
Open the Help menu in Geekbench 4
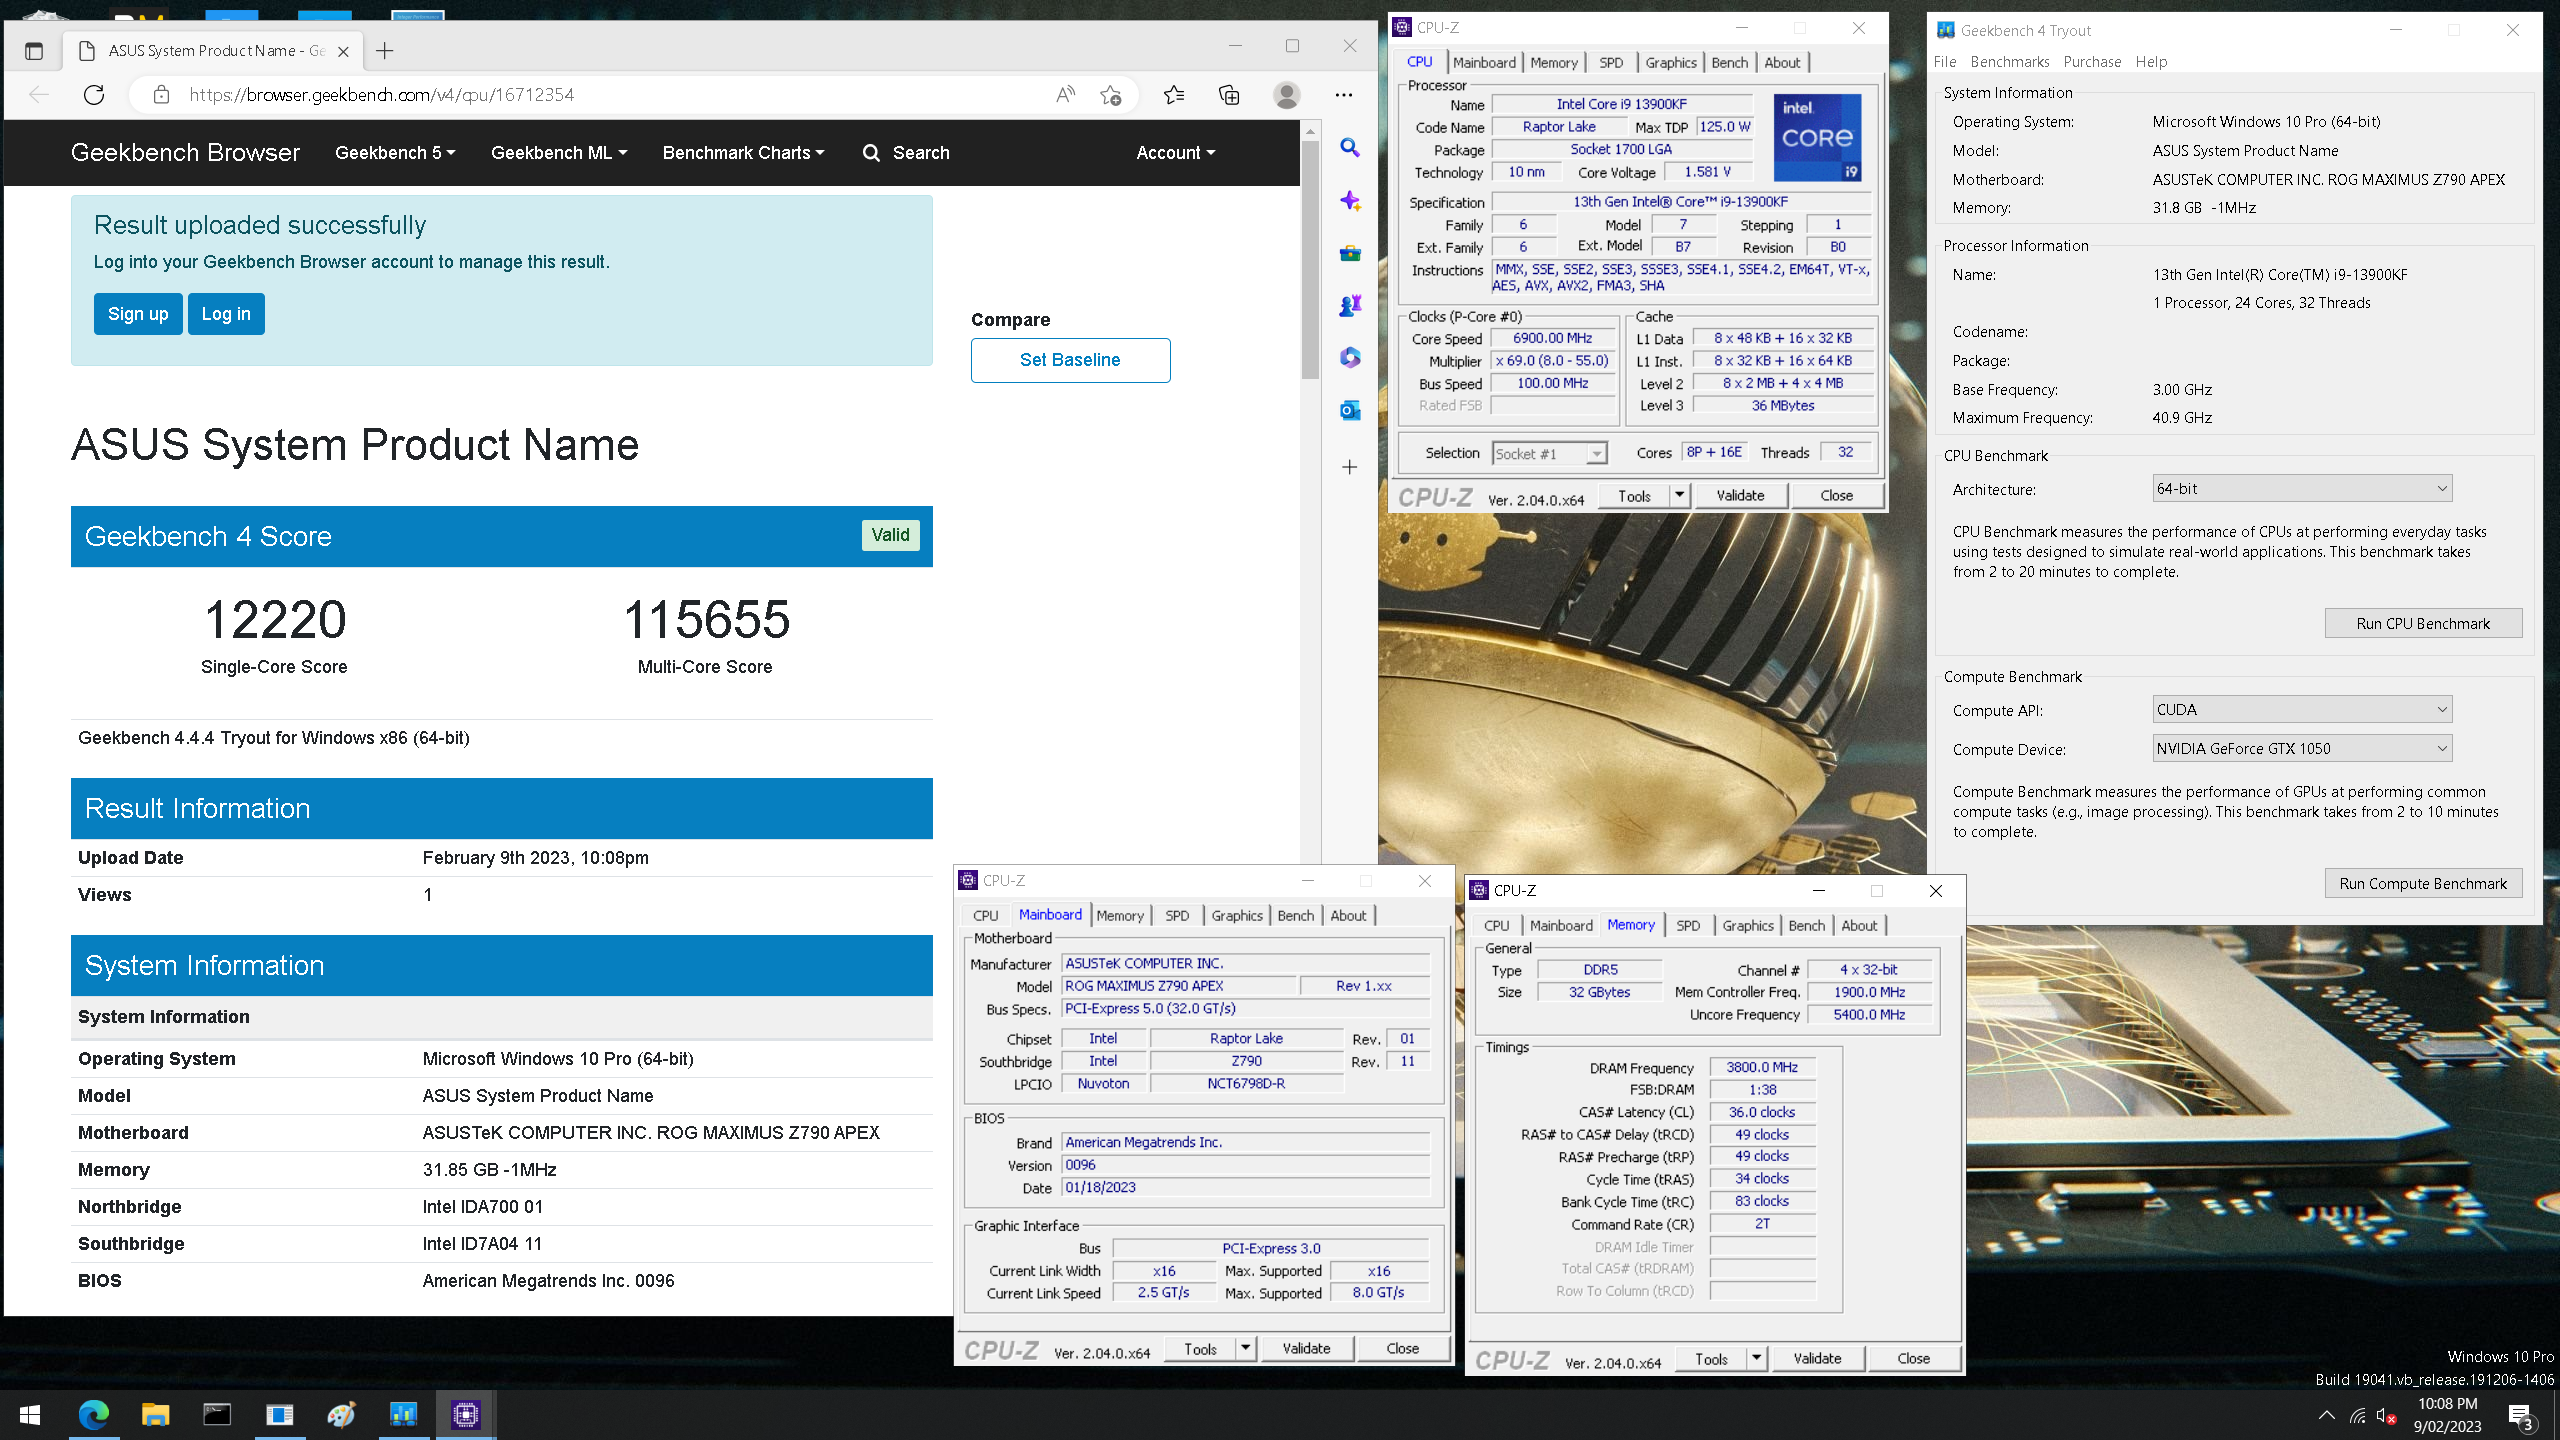(2151, 62)
